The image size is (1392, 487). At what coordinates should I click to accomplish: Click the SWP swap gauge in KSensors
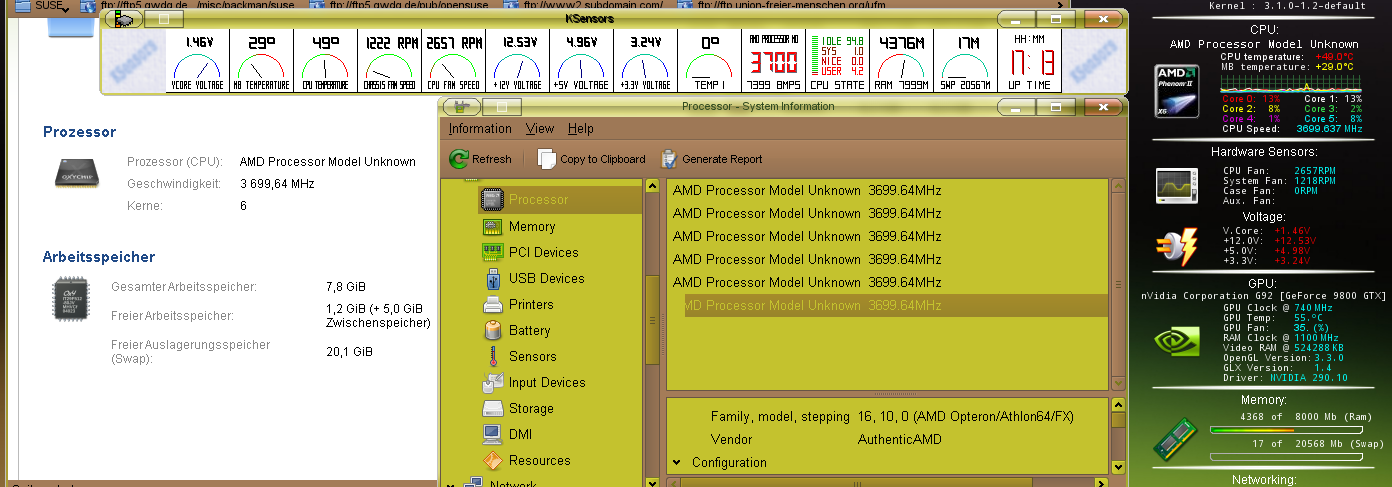(x=966, y=62)
